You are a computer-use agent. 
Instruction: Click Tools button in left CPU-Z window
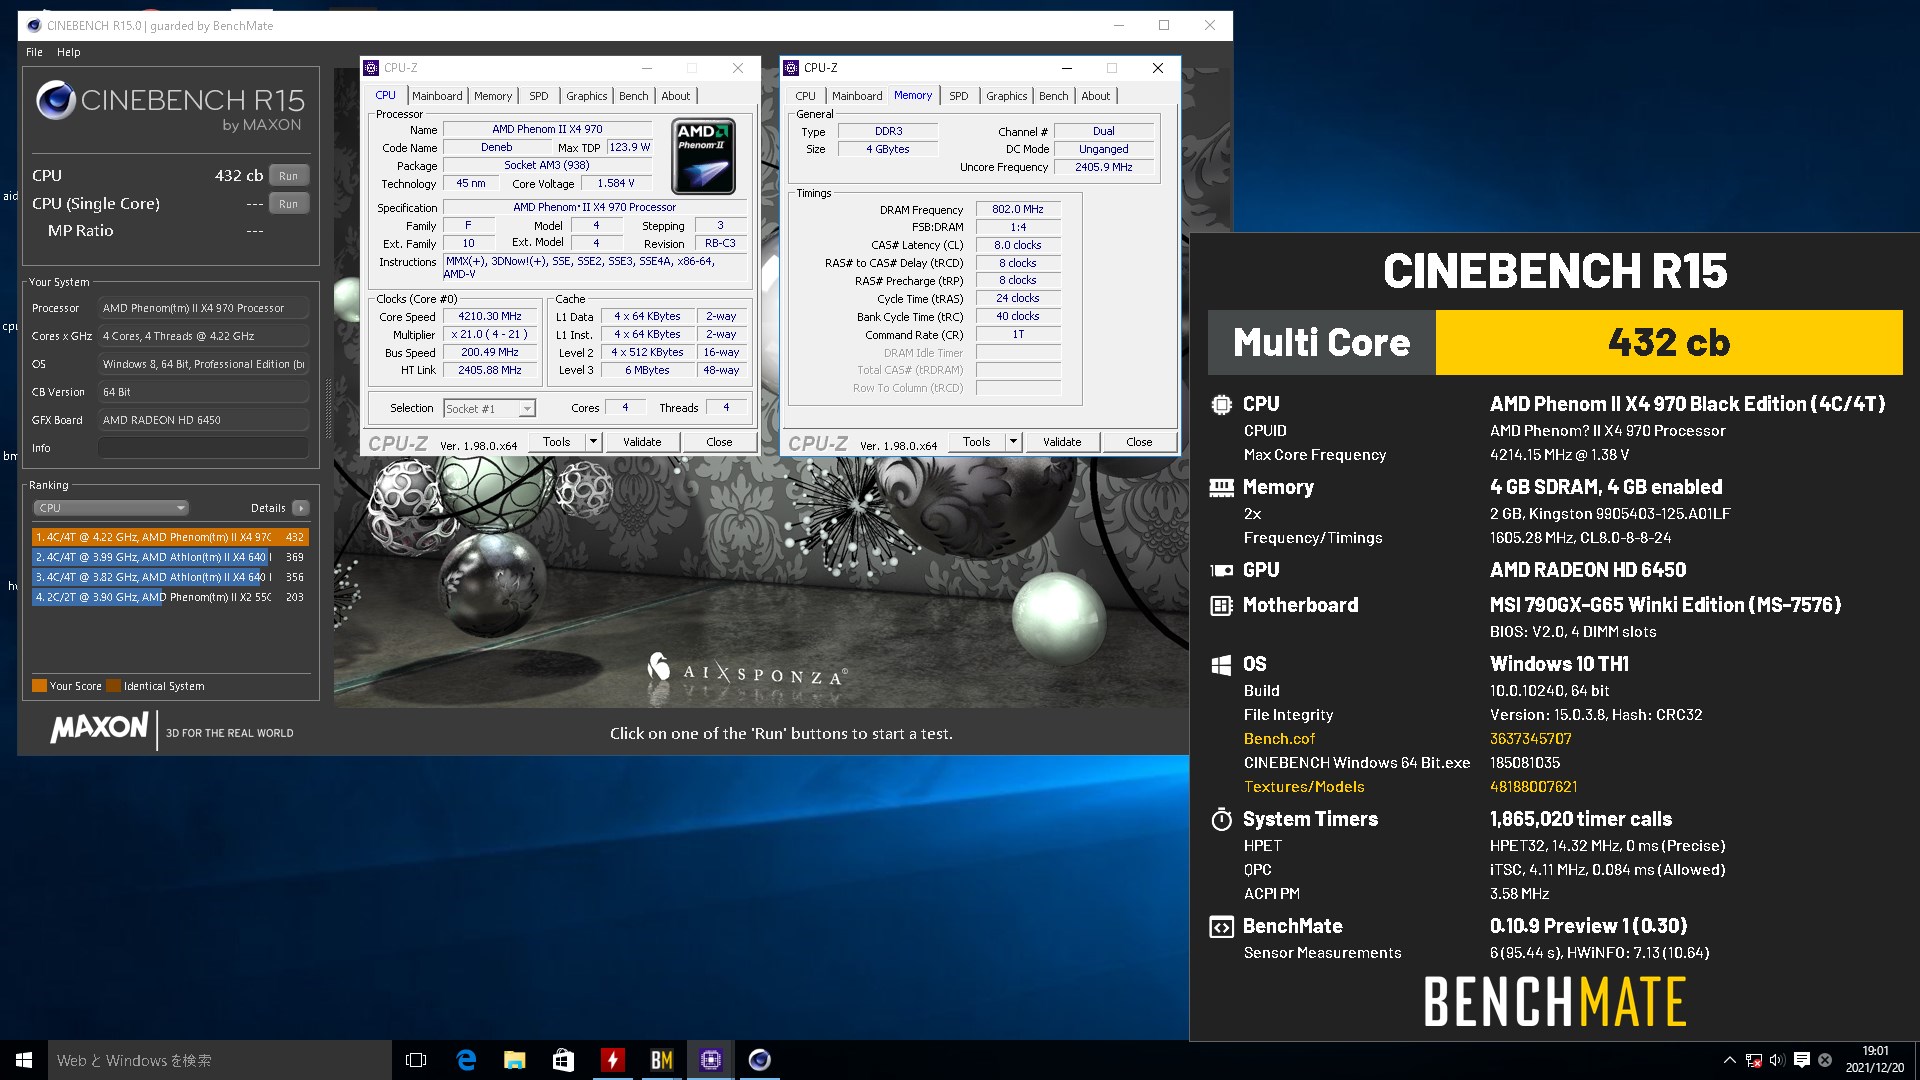[x=557, y=442]
